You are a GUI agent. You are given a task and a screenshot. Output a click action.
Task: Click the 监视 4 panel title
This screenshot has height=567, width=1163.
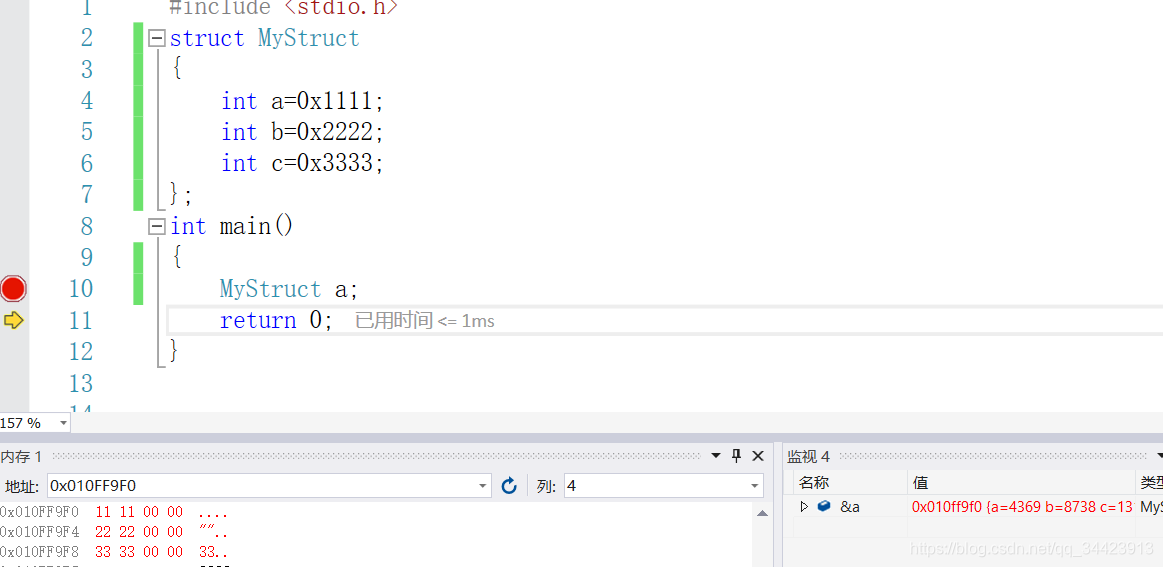tap(808, 456)
